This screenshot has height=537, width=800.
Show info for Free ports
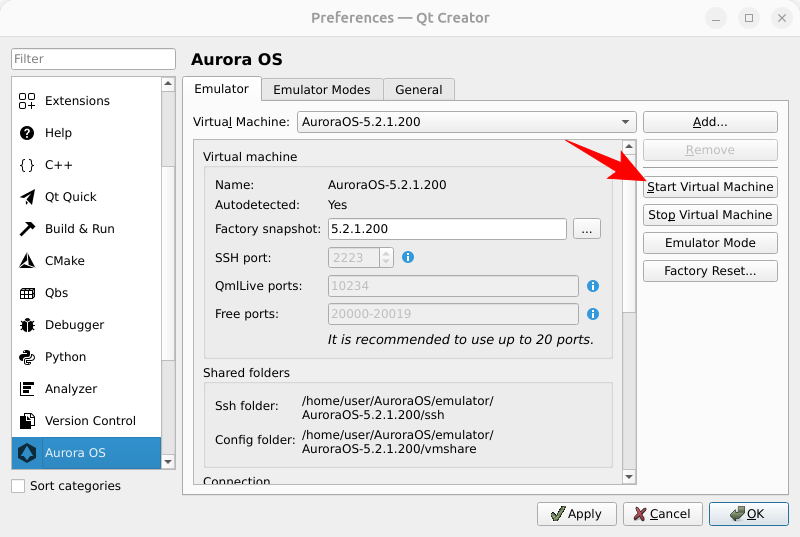point(592,314)
